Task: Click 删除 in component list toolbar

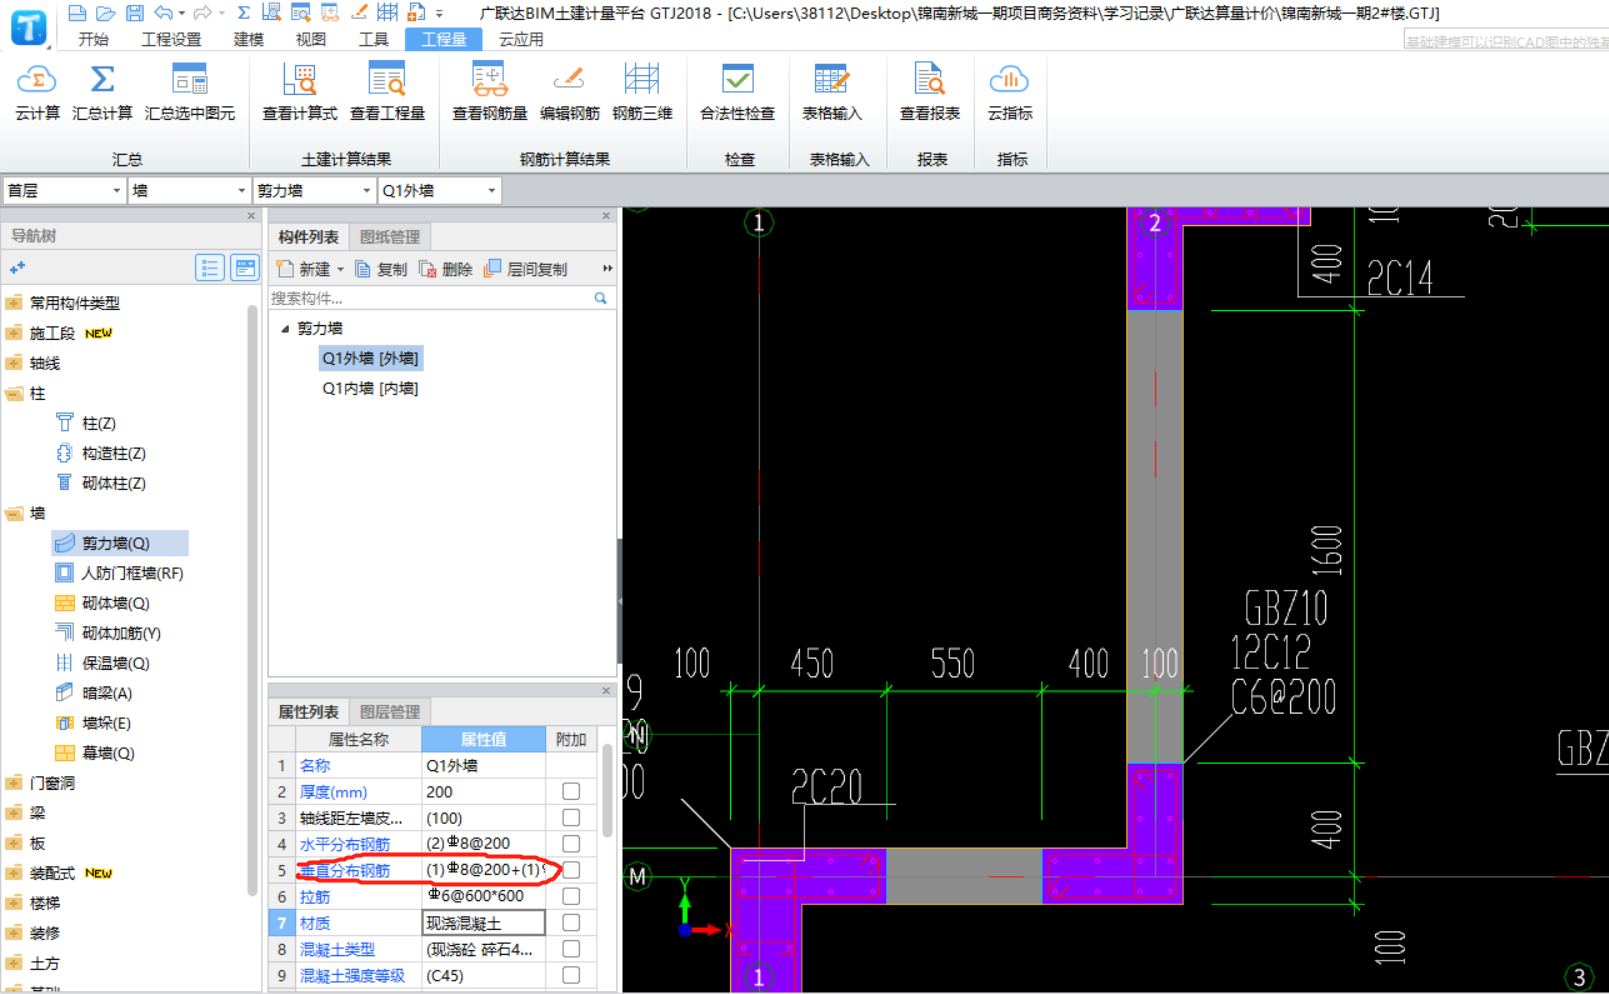Action: [446, 269]
